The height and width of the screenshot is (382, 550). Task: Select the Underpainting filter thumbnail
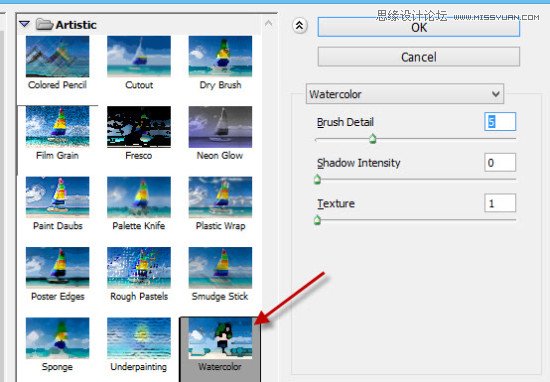click(139, 338)
